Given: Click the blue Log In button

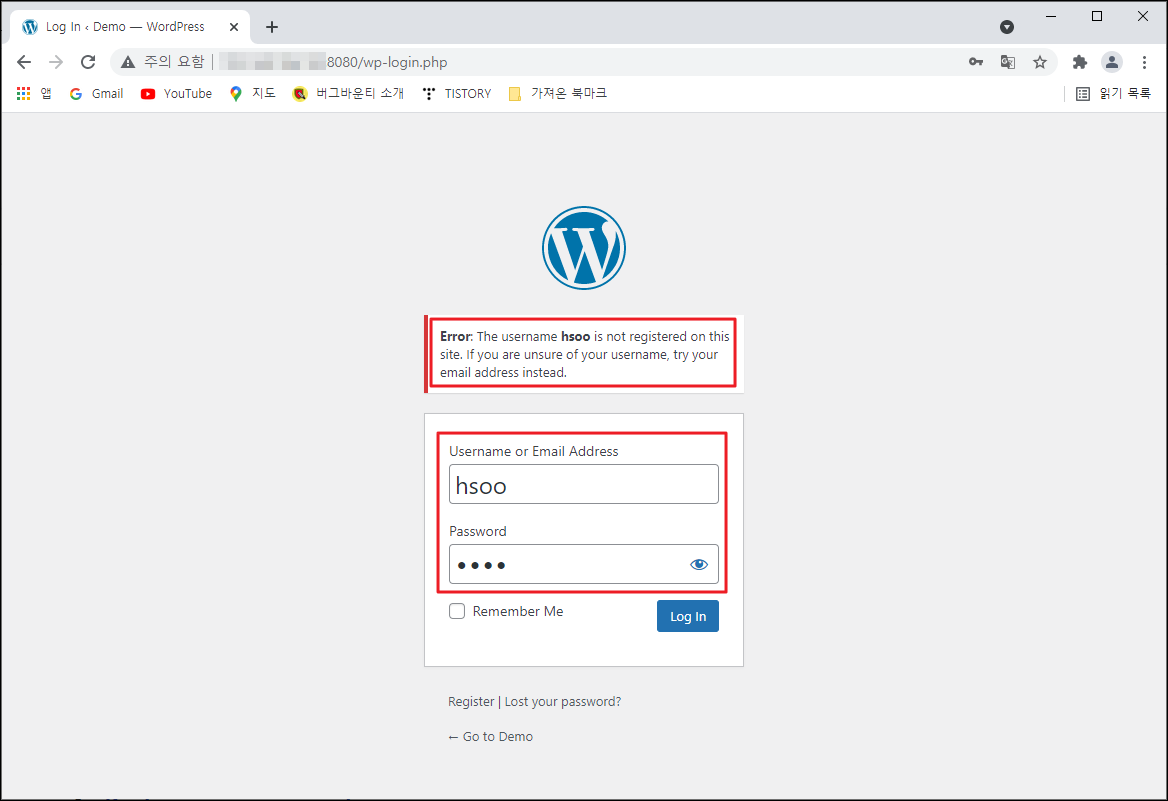Looking at the screenshot, I should pos(688,616).
